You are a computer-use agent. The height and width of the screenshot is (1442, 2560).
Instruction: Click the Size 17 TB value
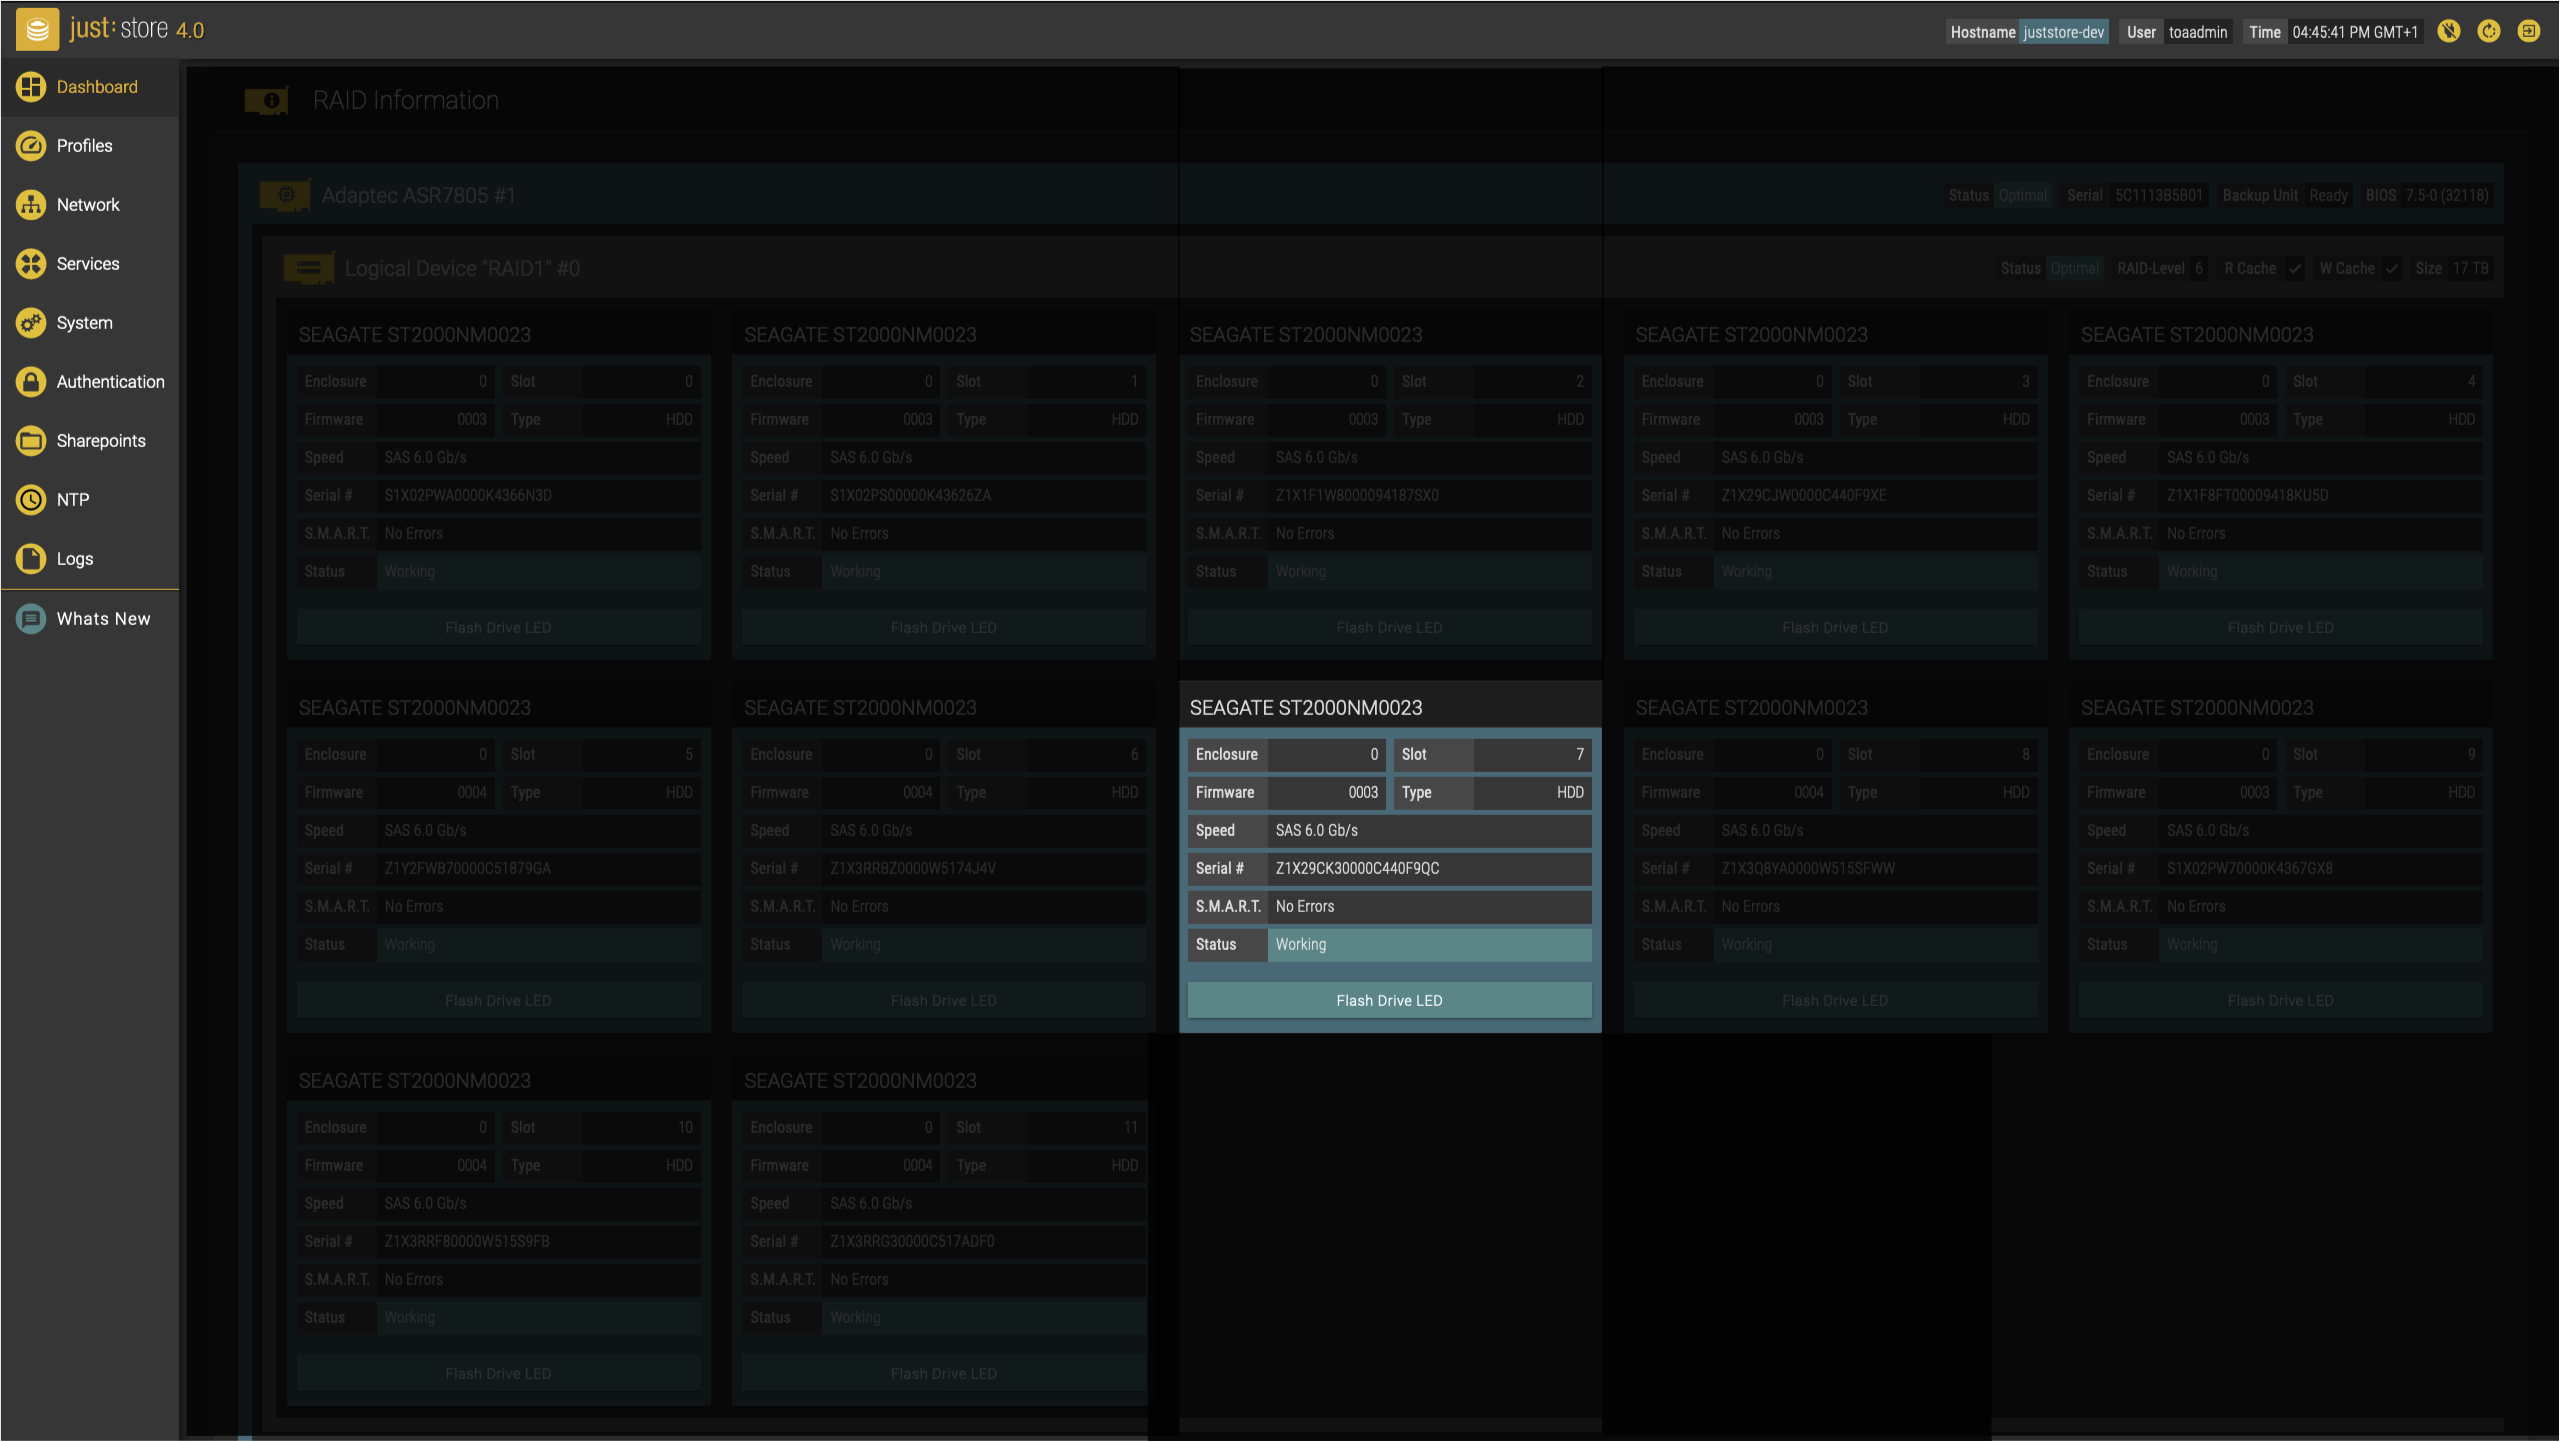(x=2470, y=269)
